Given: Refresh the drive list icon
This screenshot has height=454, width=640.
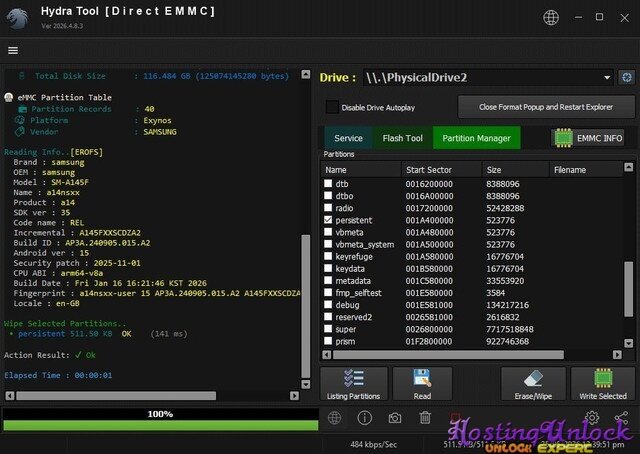Looking at the screenshot, I should point(627,77).
